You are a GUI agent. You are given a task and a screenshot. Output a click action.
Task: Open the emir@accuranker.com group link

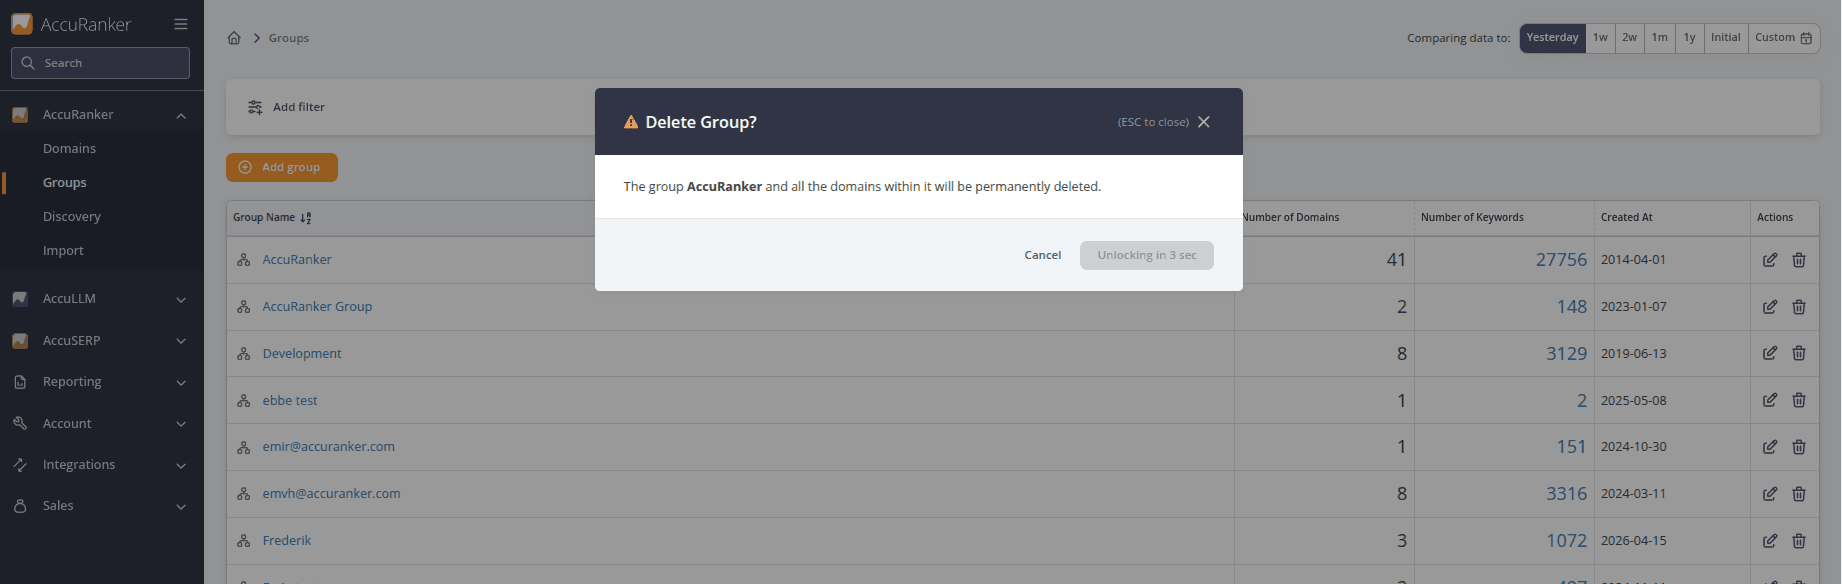[329, 447]
